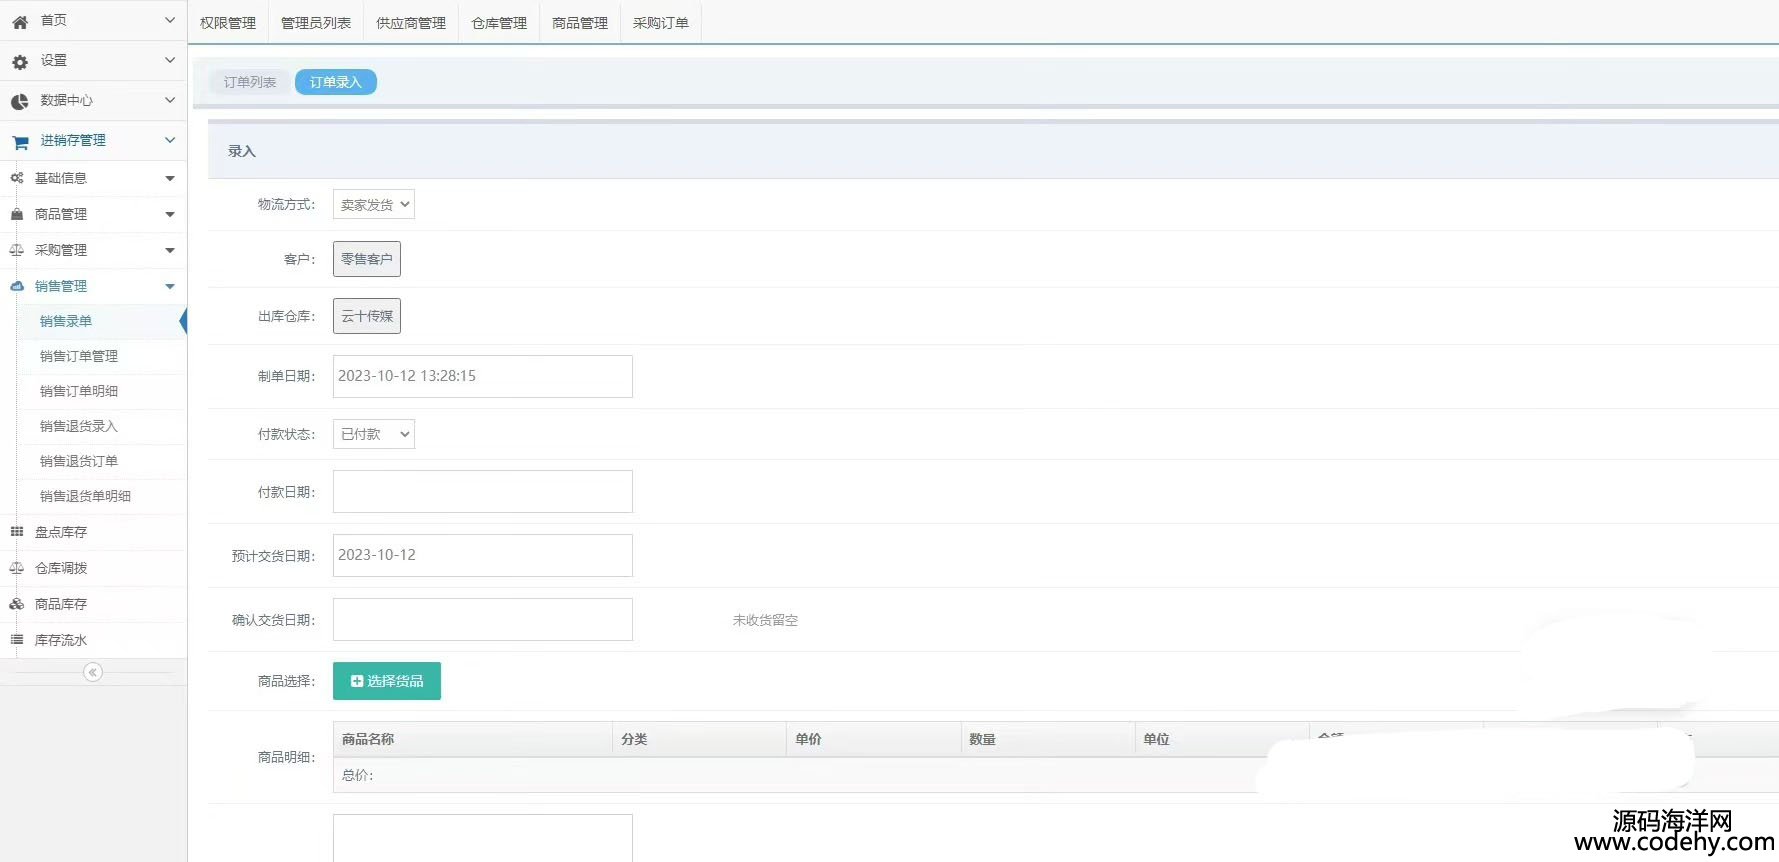Image resolution: width=1779 pixels, height=862 pixels.
Task: Expand the 基础信息 arrow
Action: tap(170, 179)
